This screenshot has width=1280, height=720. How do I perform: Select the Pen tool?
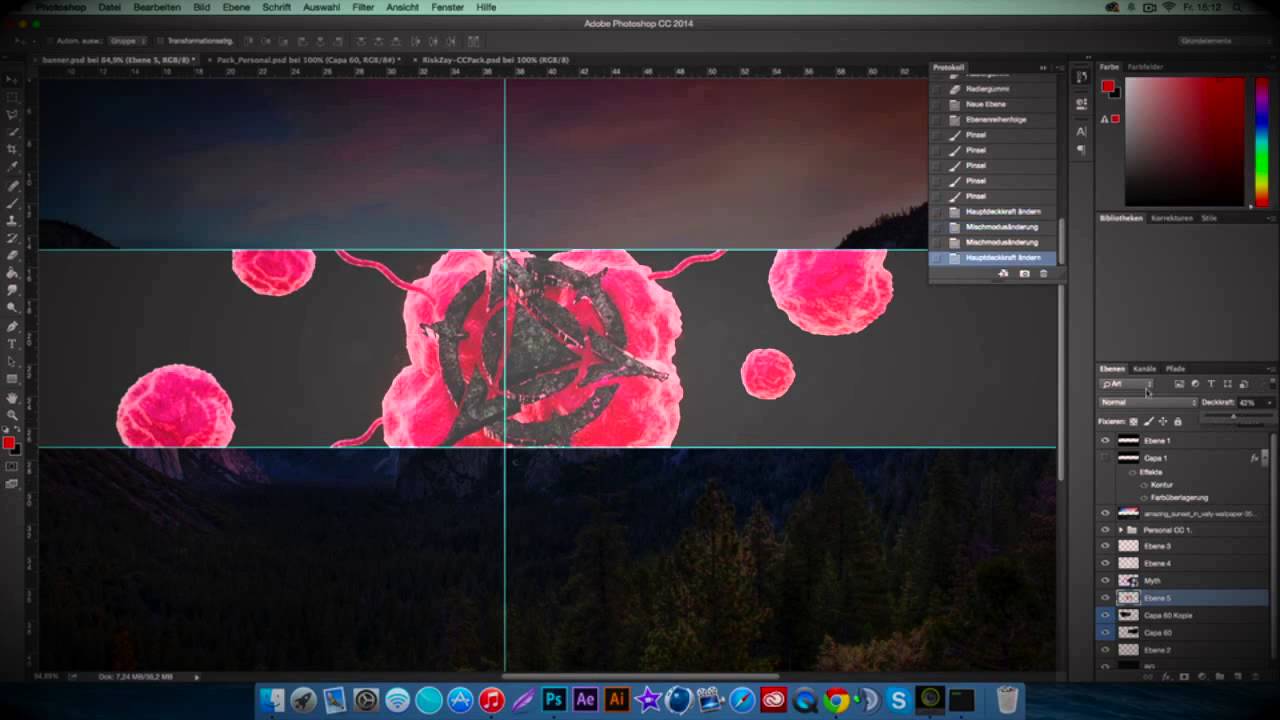point(12,327)
